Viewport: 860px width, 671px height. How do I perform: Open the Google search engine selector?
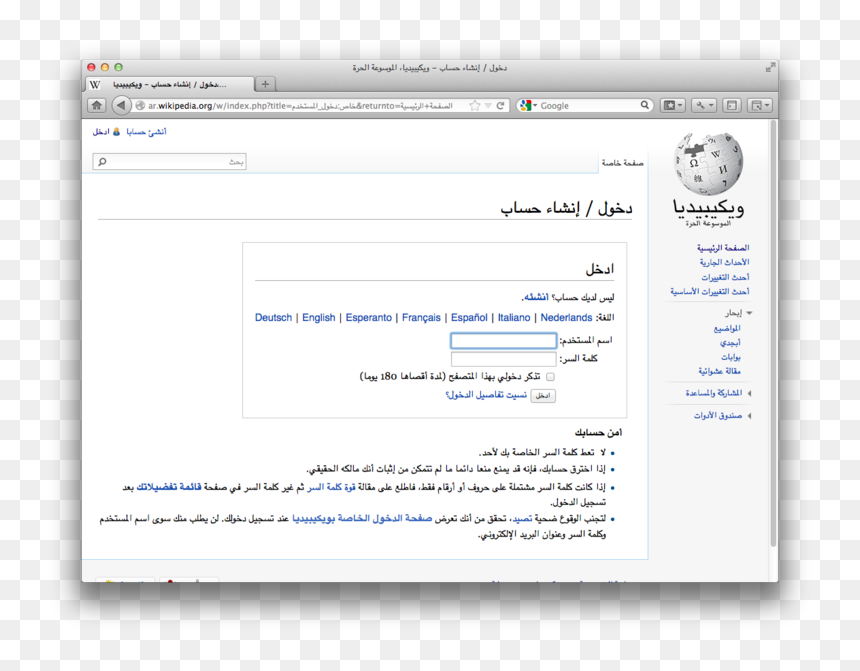coord(528,105)
